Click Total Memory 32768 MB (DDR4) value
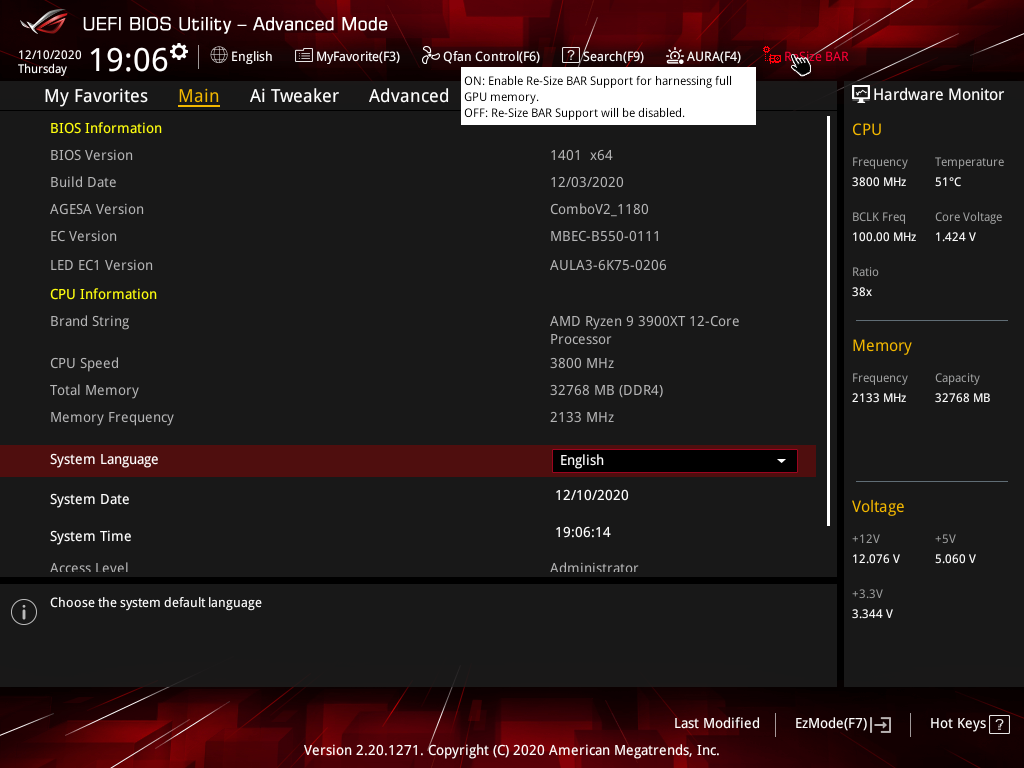Screen dimensions: 1024x768 (x=606, y=391)
